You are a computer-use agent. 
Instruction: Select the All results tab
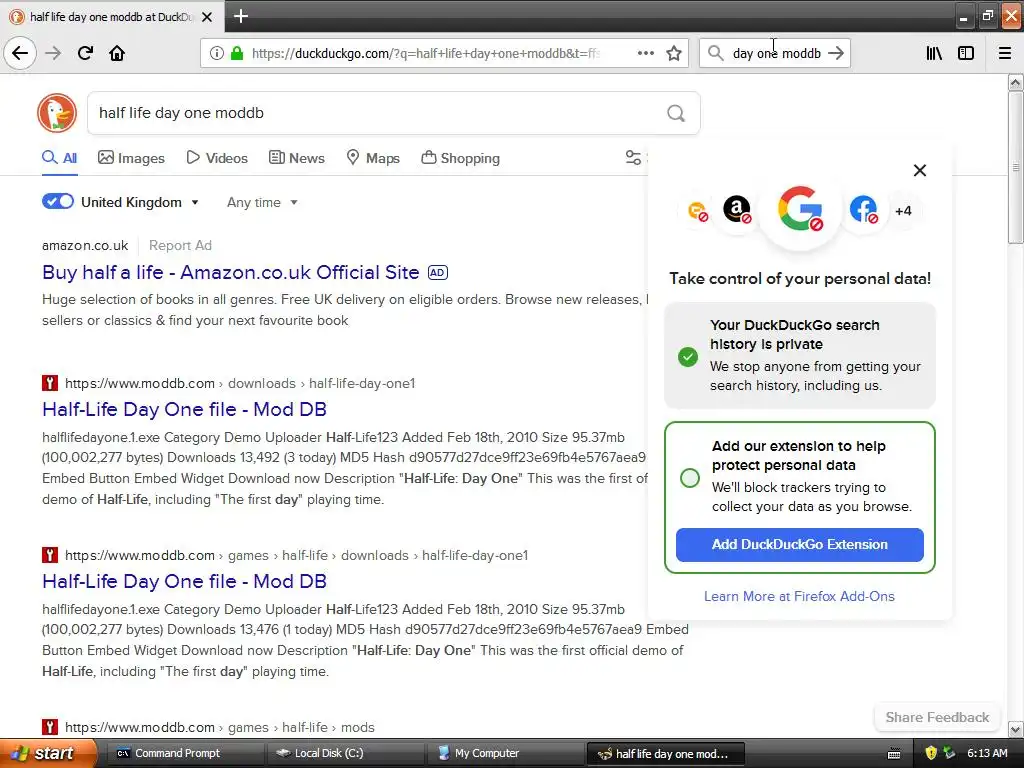(x=59, y=157)
